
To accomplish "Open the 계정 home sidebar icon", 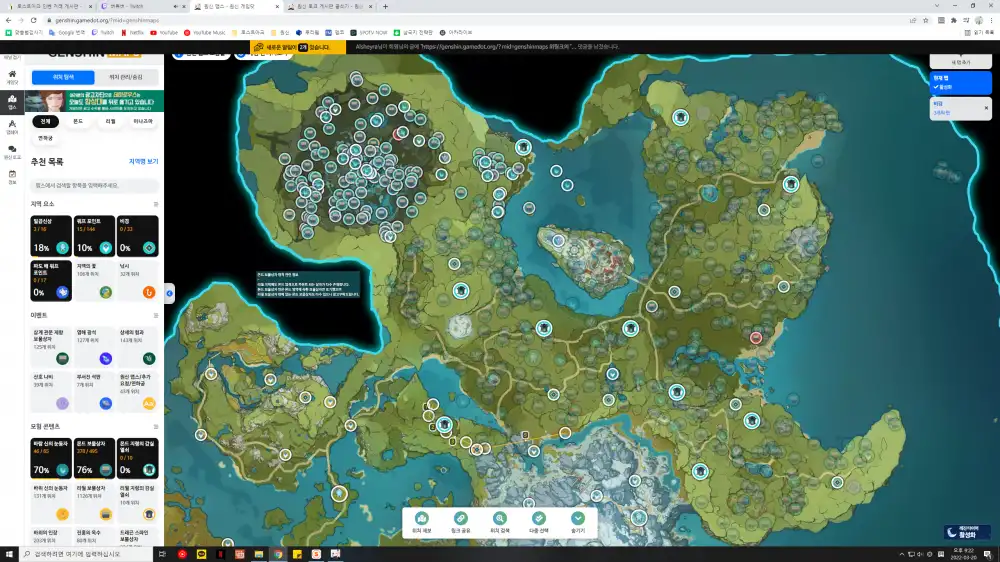I will pyautogui.click(x=12, y=76).
